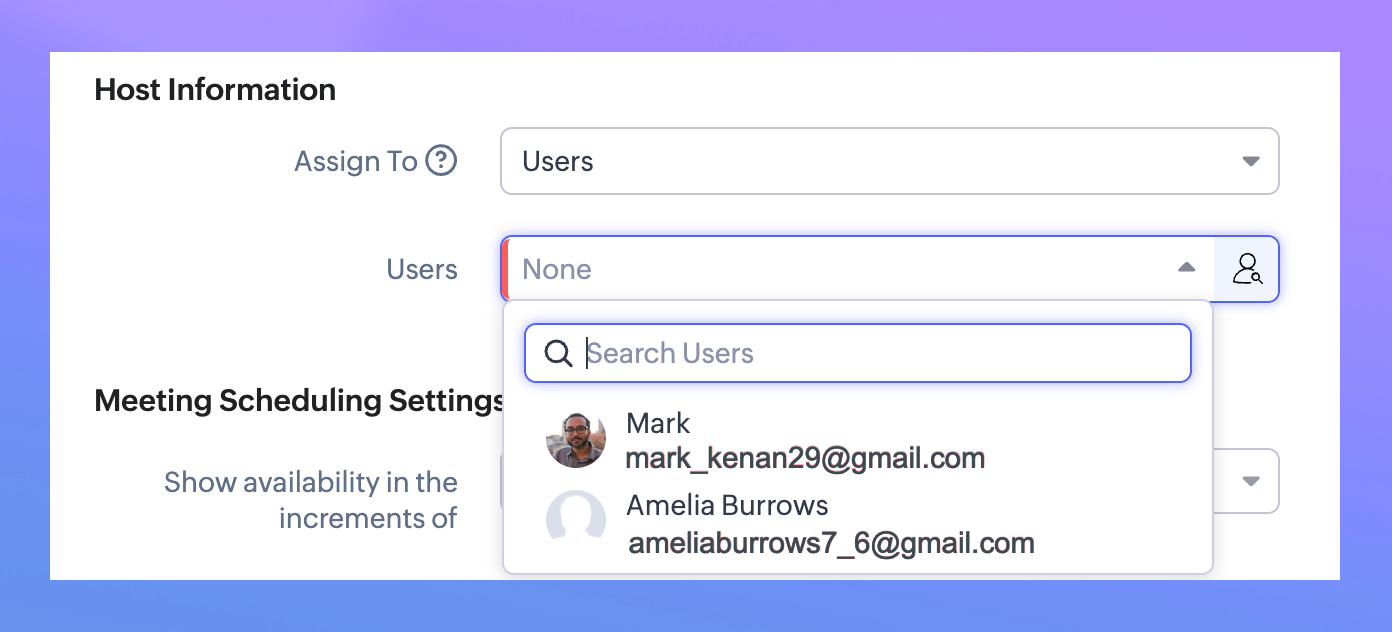Screen dimensions: 1392x632
Task: Click the ameliaburrows7_6@gmail.com email text
Action: (x=830, y=543)
